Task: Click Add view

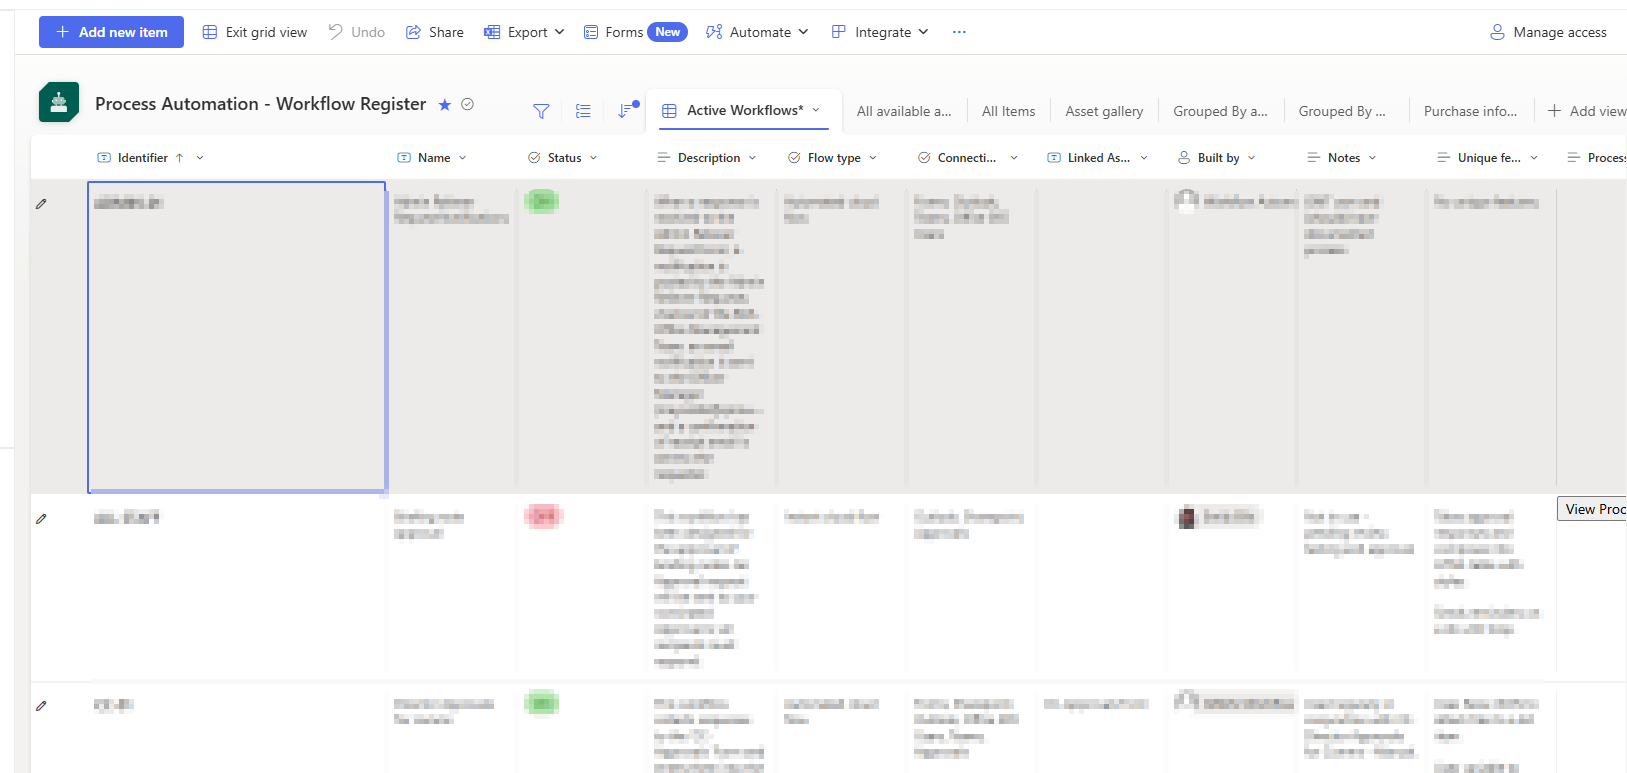Action: (1587, 111)
